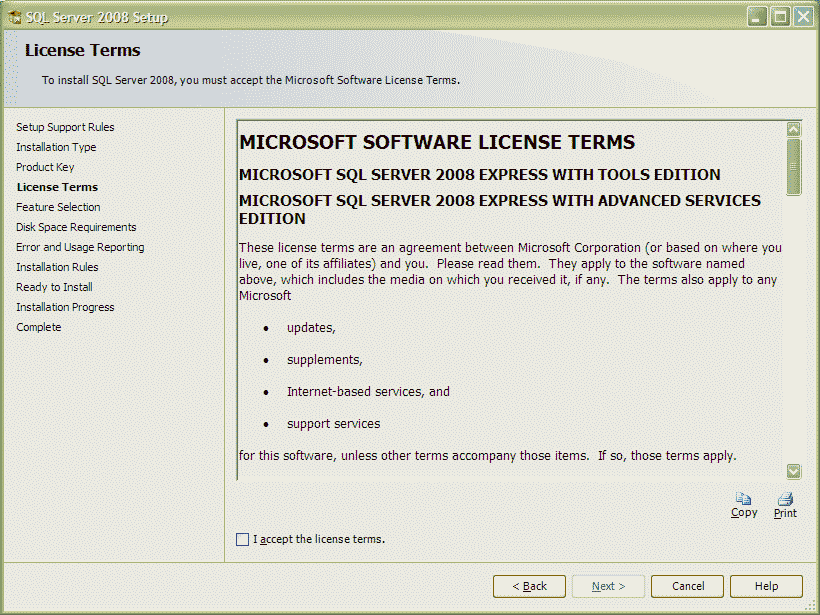Viewport: 820px width, 615px height.
Task: Maximize the SQL Server 2008 Setup window
Action: 780,17
